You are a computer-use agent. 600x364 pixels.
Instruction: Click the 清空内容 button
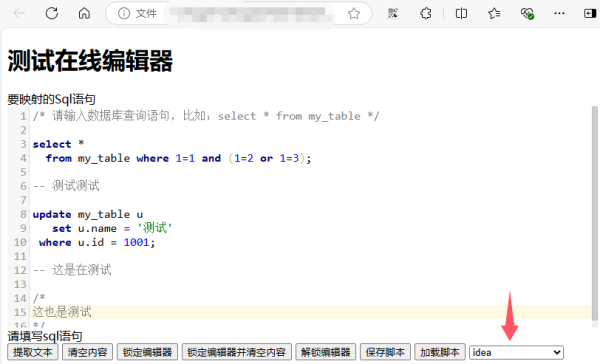coord(88,352)
